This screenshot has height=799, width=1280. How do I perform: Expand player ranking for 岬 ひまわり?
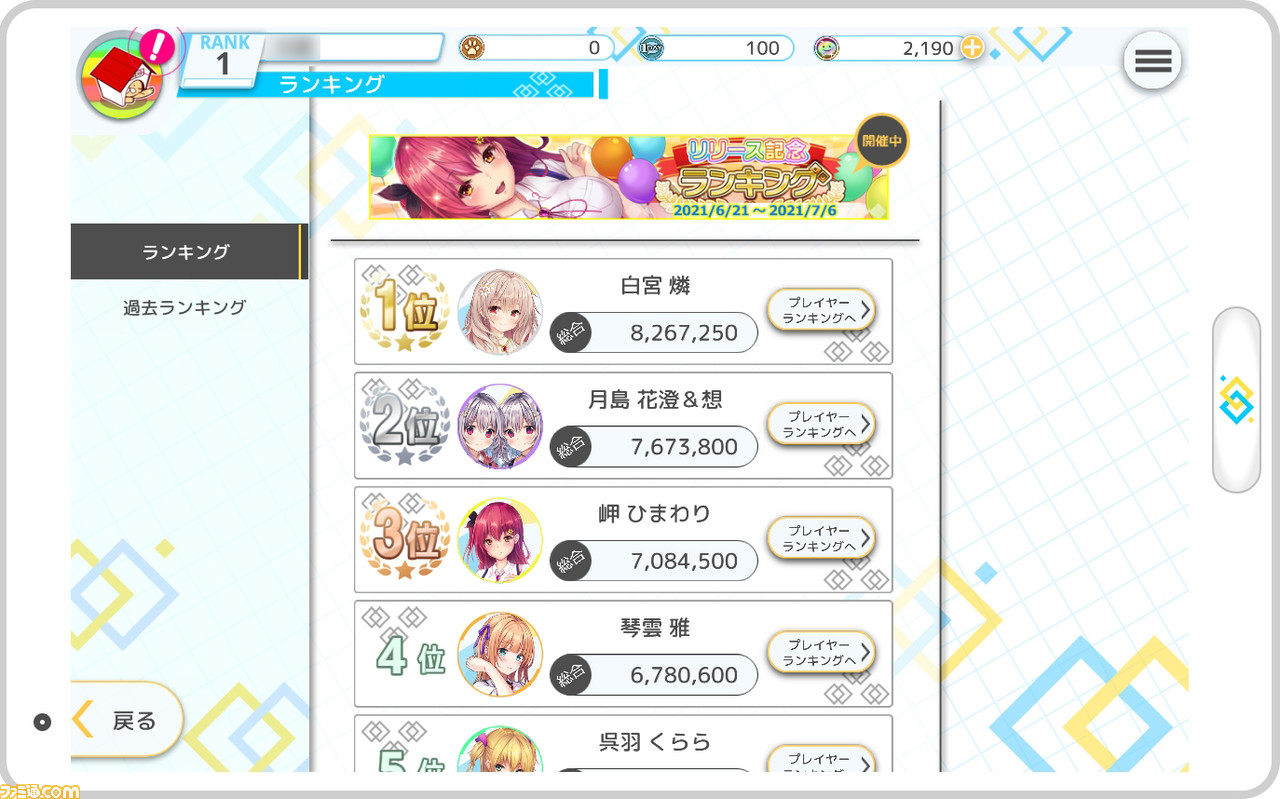(x=821, y=538)
